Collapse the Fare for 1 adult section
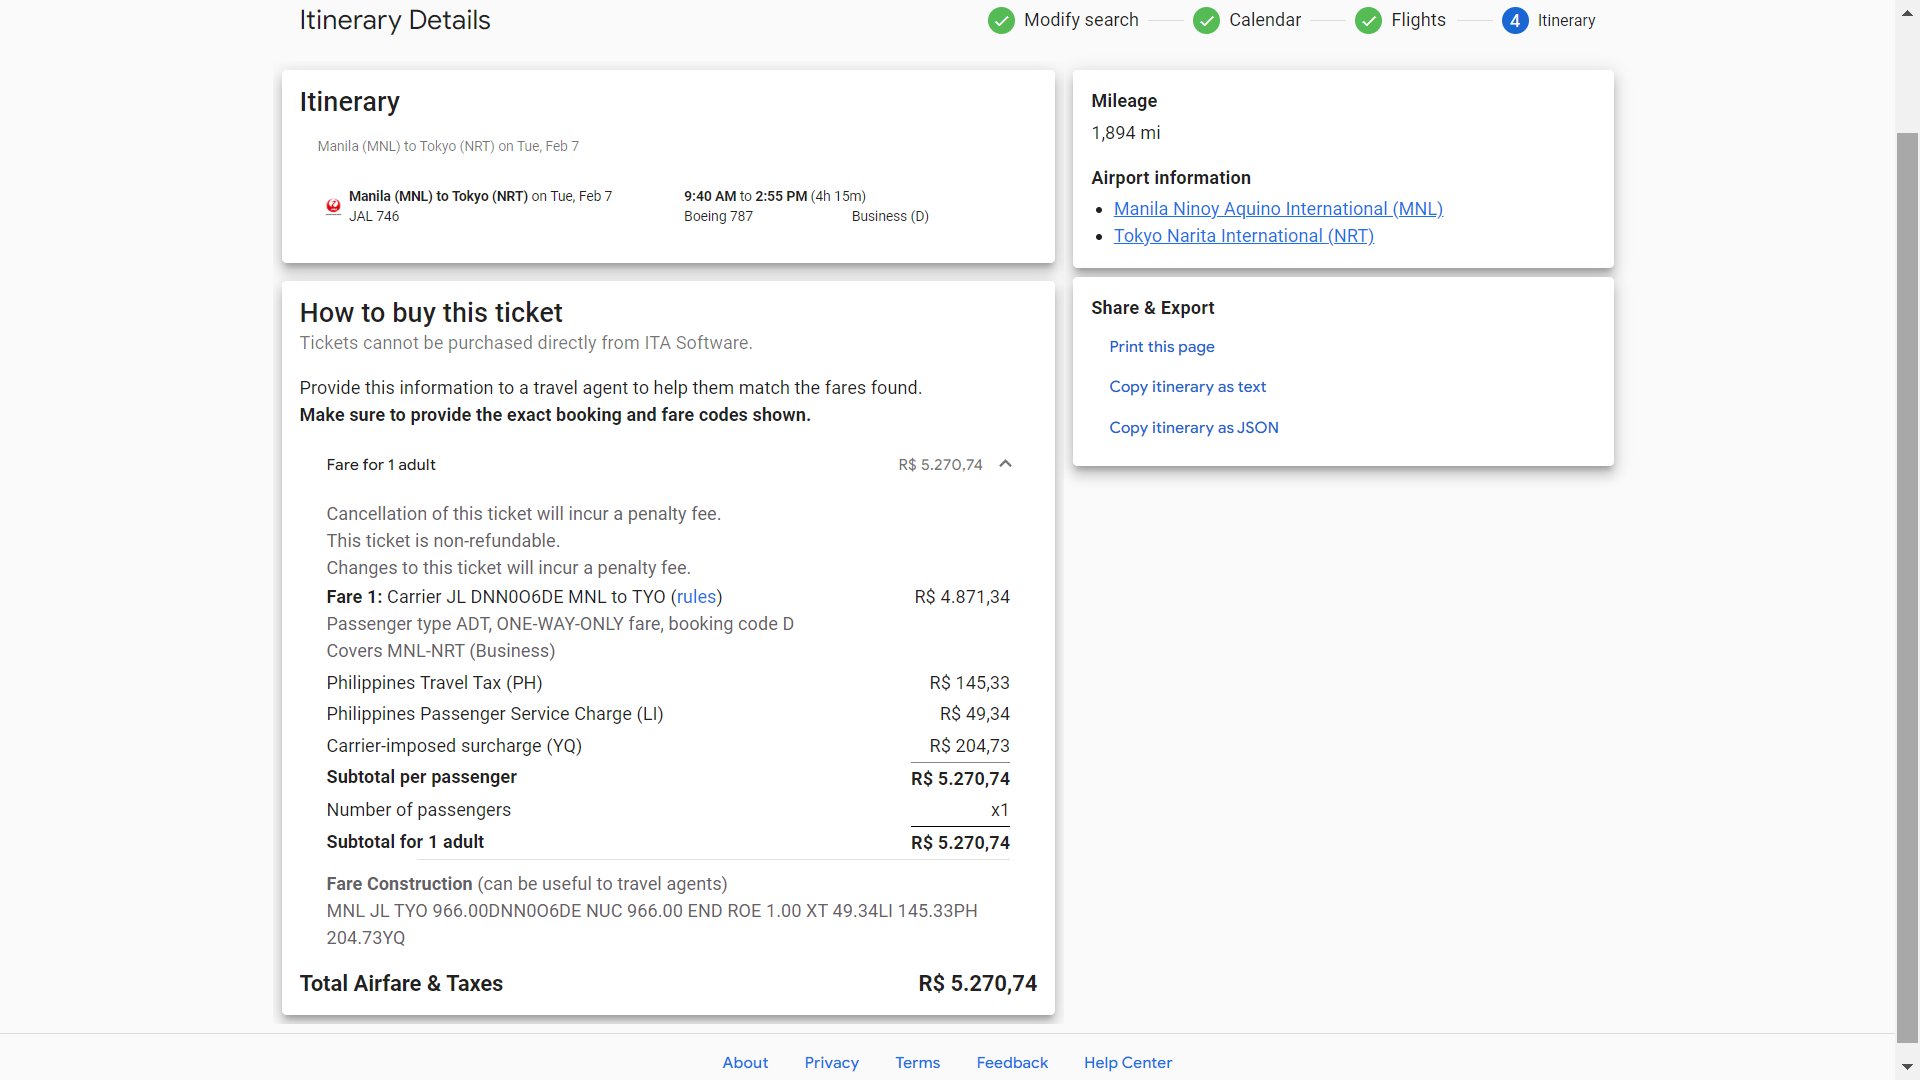Screen dimensions: 1920x1080 1006,464
